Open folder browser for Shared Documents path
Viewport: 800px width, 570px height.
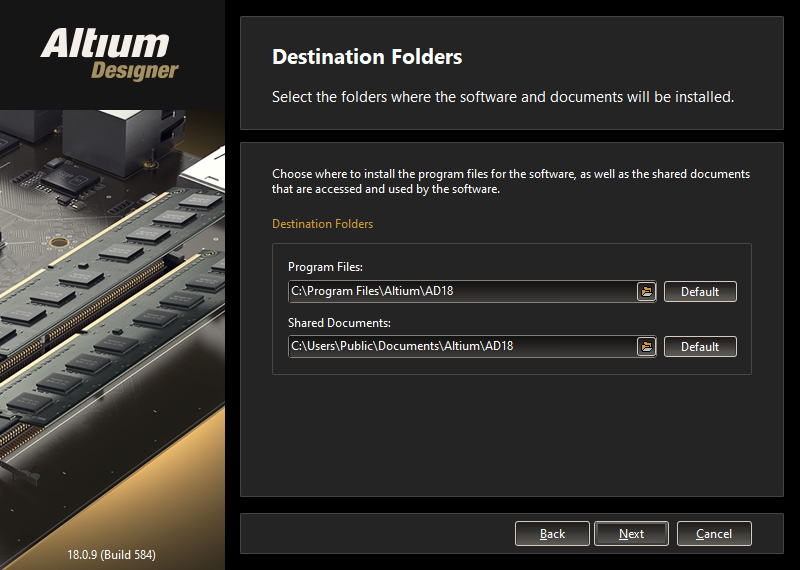[x=646, y=346]
